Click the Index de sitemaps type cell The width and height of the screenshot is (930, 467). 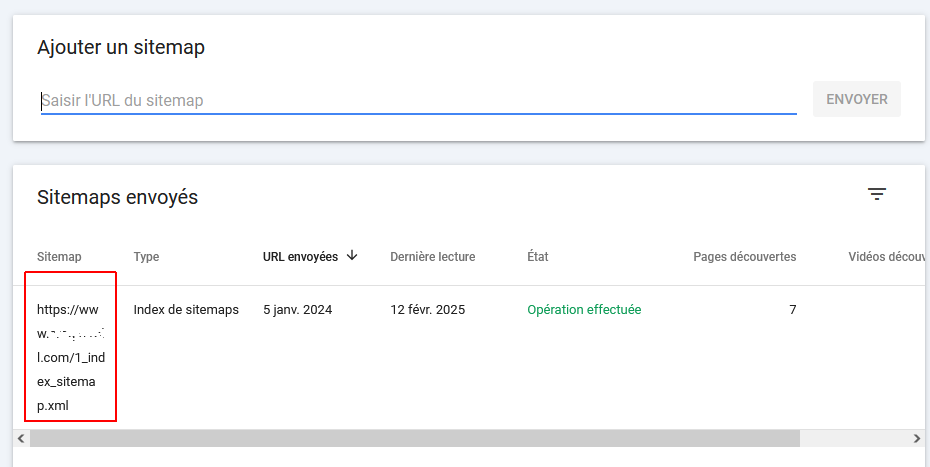186,310
